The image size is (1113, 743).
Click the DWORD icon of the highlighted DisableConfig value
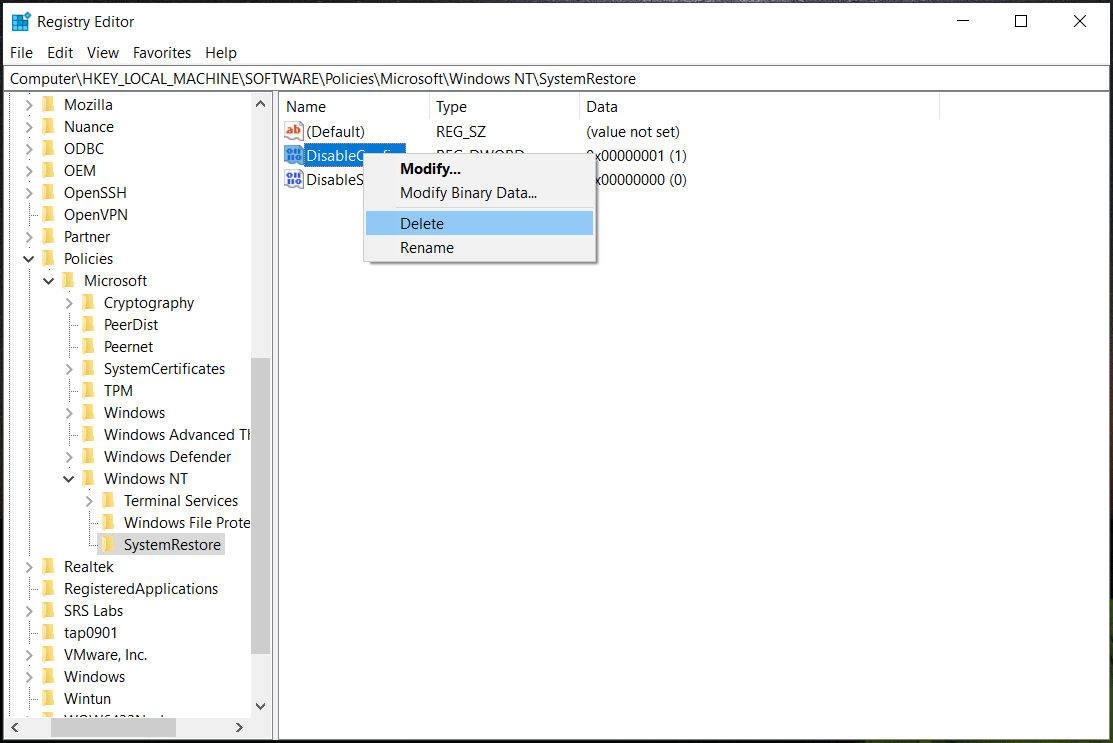tap(293, 155)
